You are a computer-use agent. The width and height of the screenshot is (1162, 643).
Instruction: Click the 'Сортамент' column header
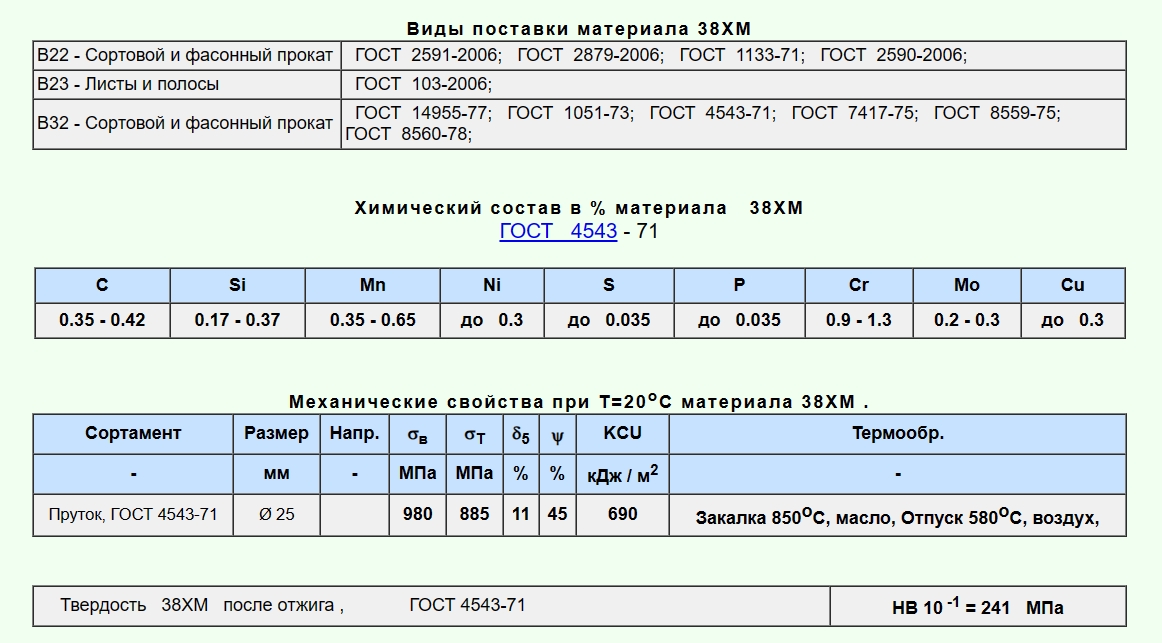pos(133,433)
